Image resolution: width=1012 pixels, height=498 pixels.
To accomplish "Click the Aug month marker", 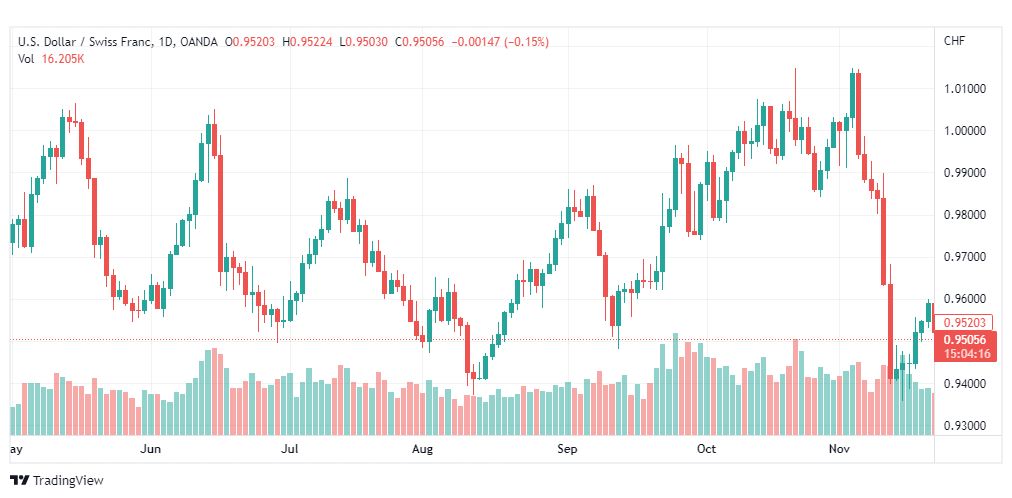I will [x=422, y=448].
